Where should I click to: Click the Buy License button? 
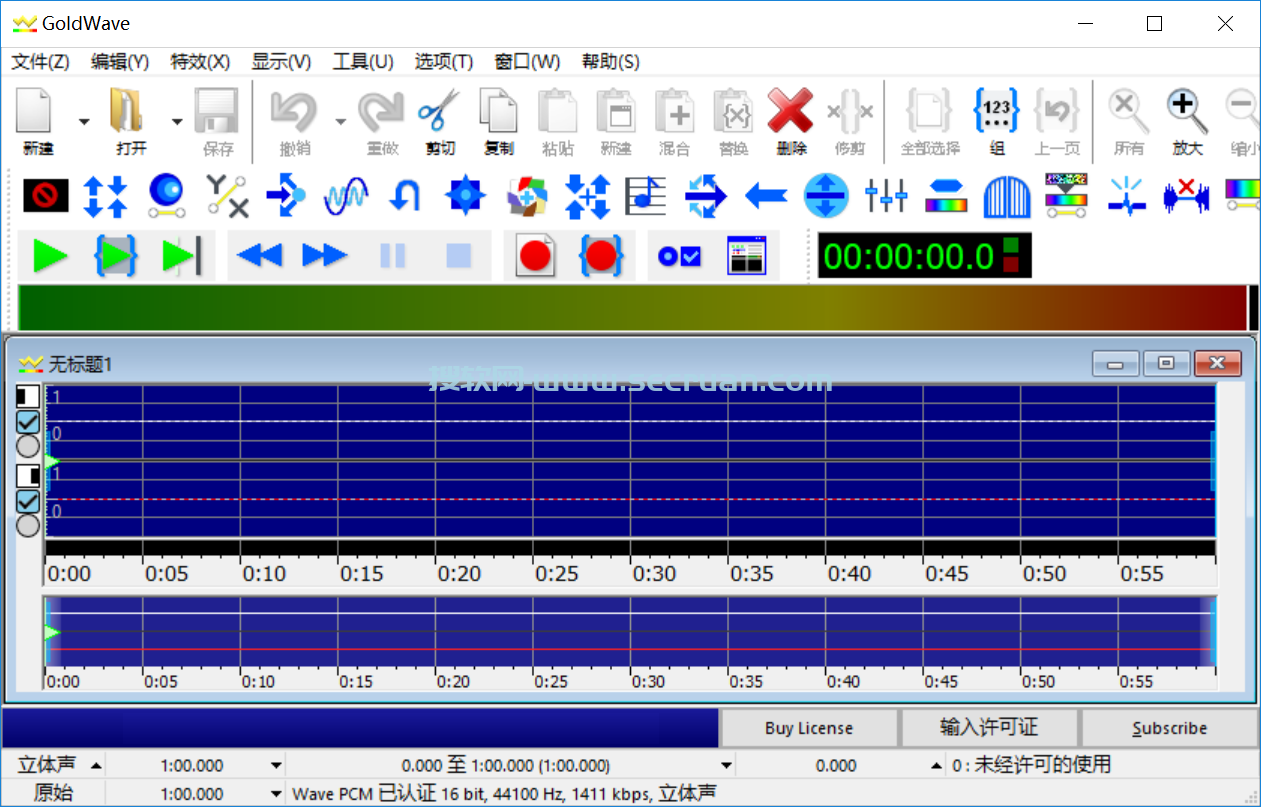[809, 728]
